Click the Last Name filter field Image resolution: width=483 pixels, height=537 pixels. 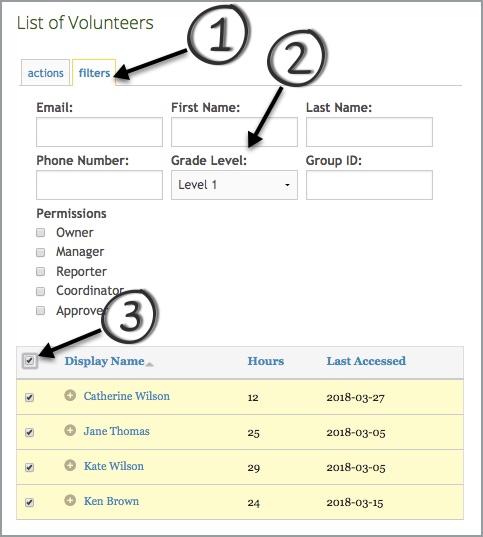[369, 132]
